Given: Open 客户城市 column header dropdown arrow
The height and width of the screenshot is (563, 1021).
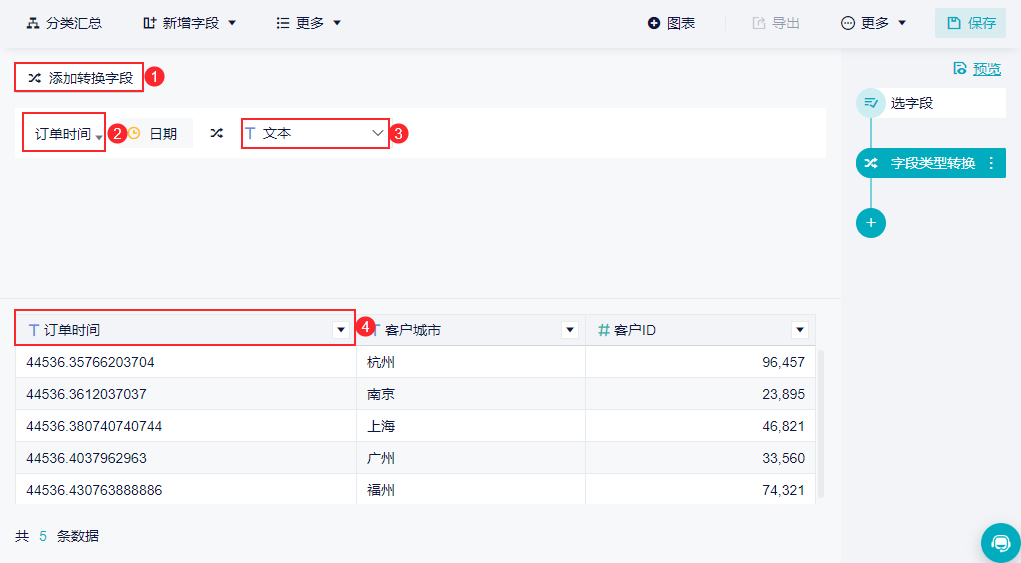Looking at the screenshot, I should click(570, 330).
